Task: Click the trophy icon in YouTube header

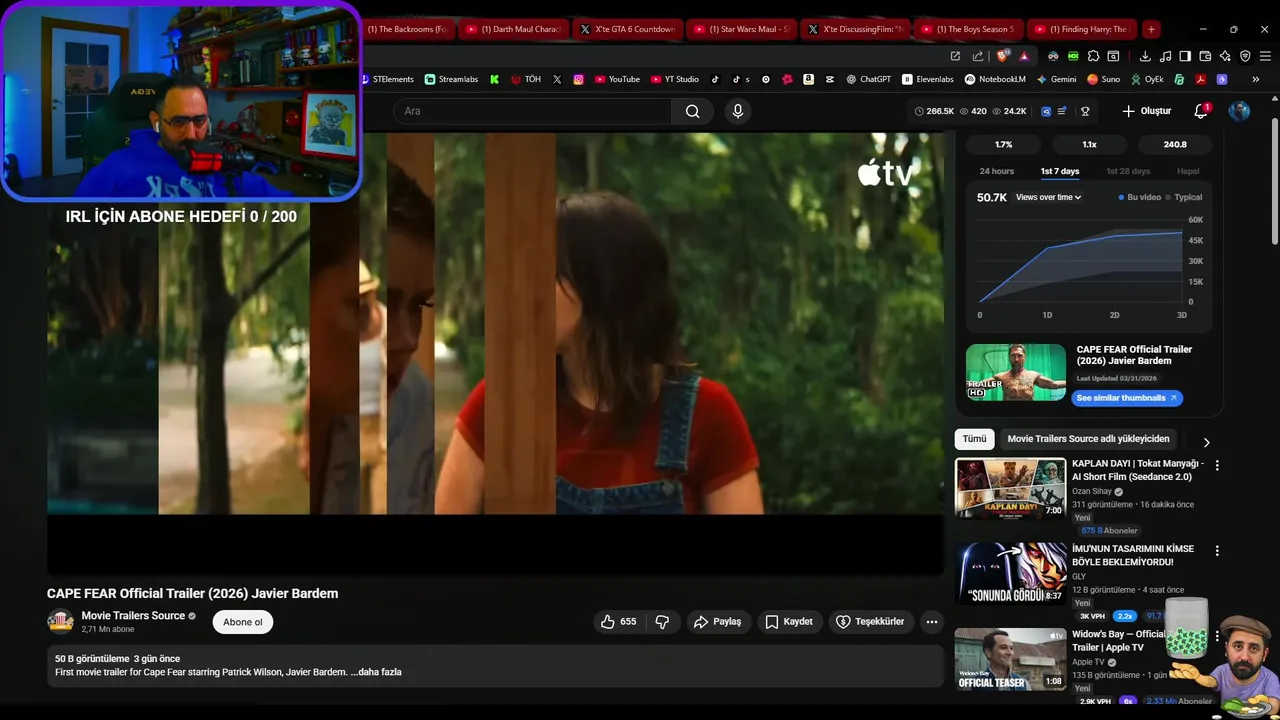Action: (x=1085, y=111)
